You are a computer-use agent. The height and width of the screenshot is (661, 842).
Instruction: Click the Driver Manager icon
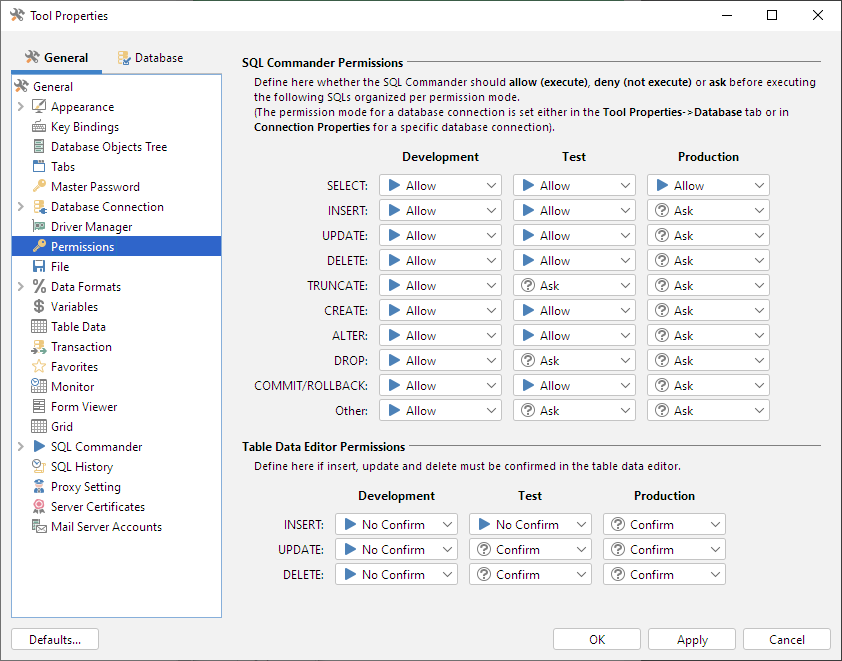[39, 227]
